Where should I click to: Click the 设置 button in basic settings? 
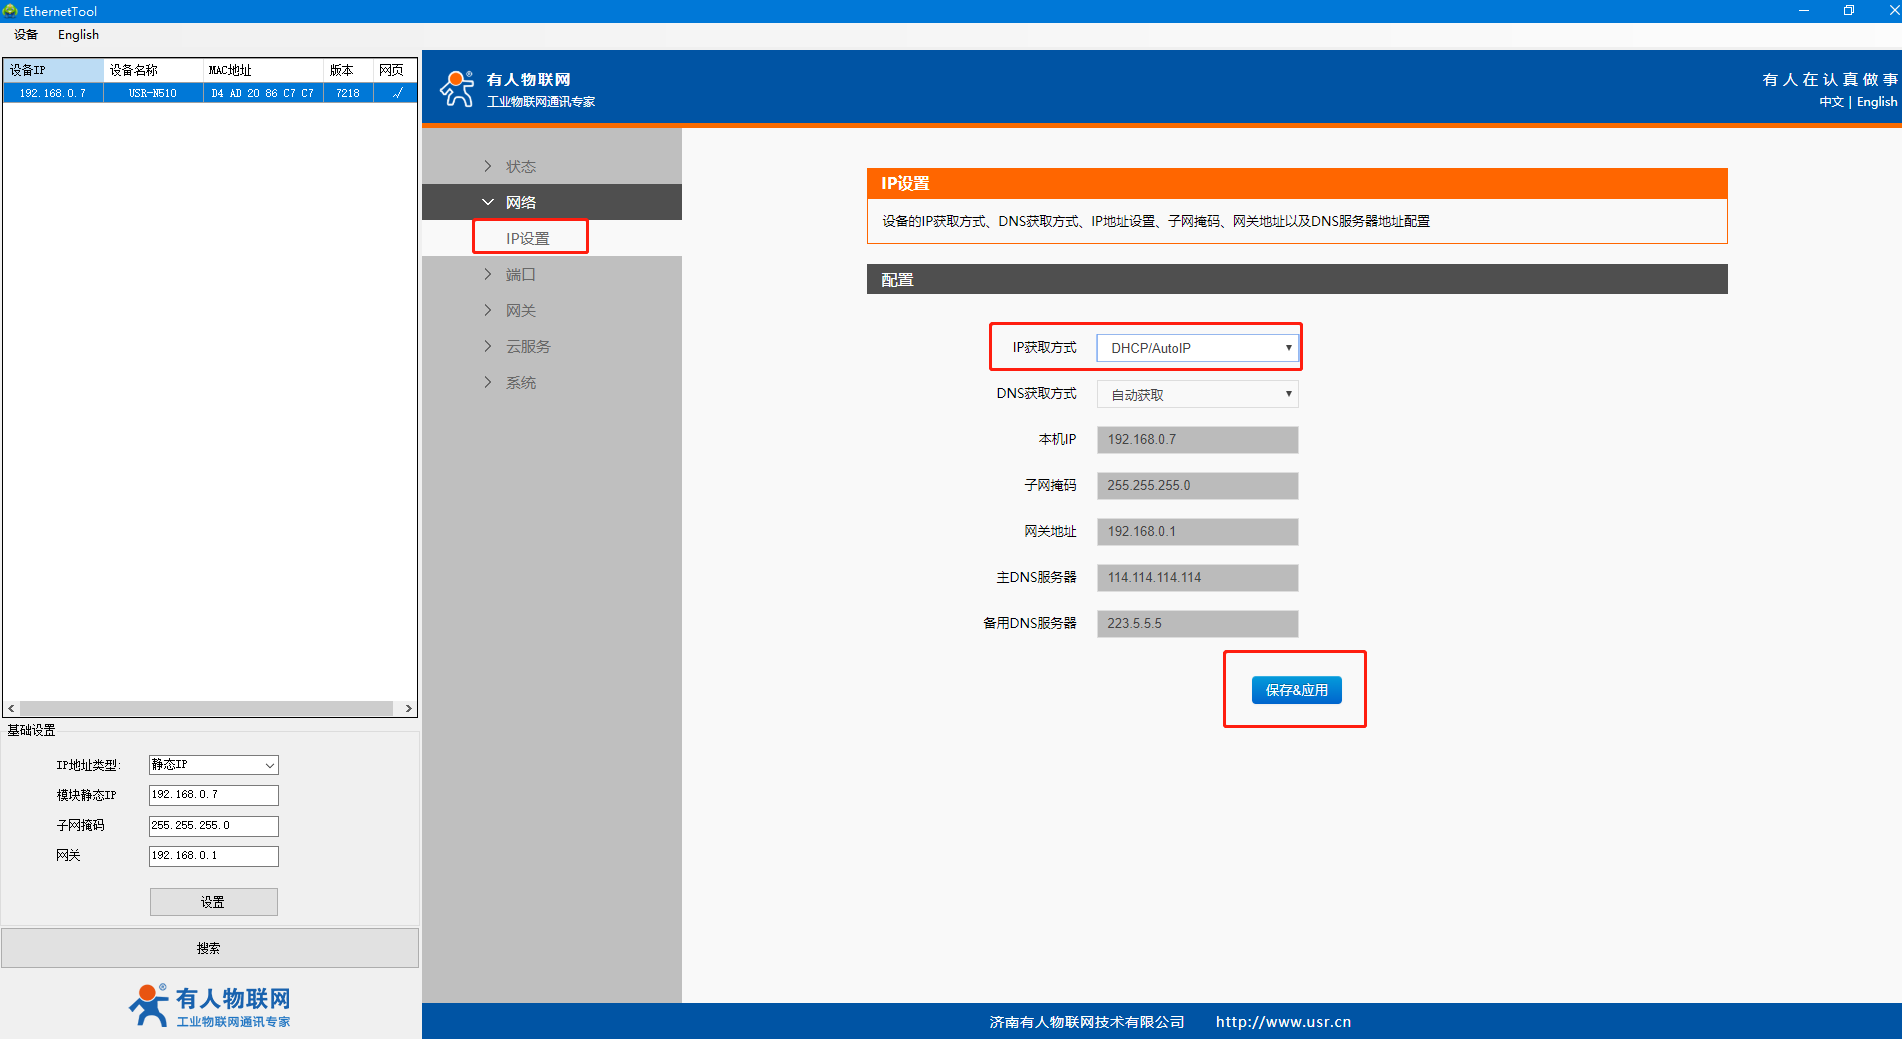[x=213, y=902]
